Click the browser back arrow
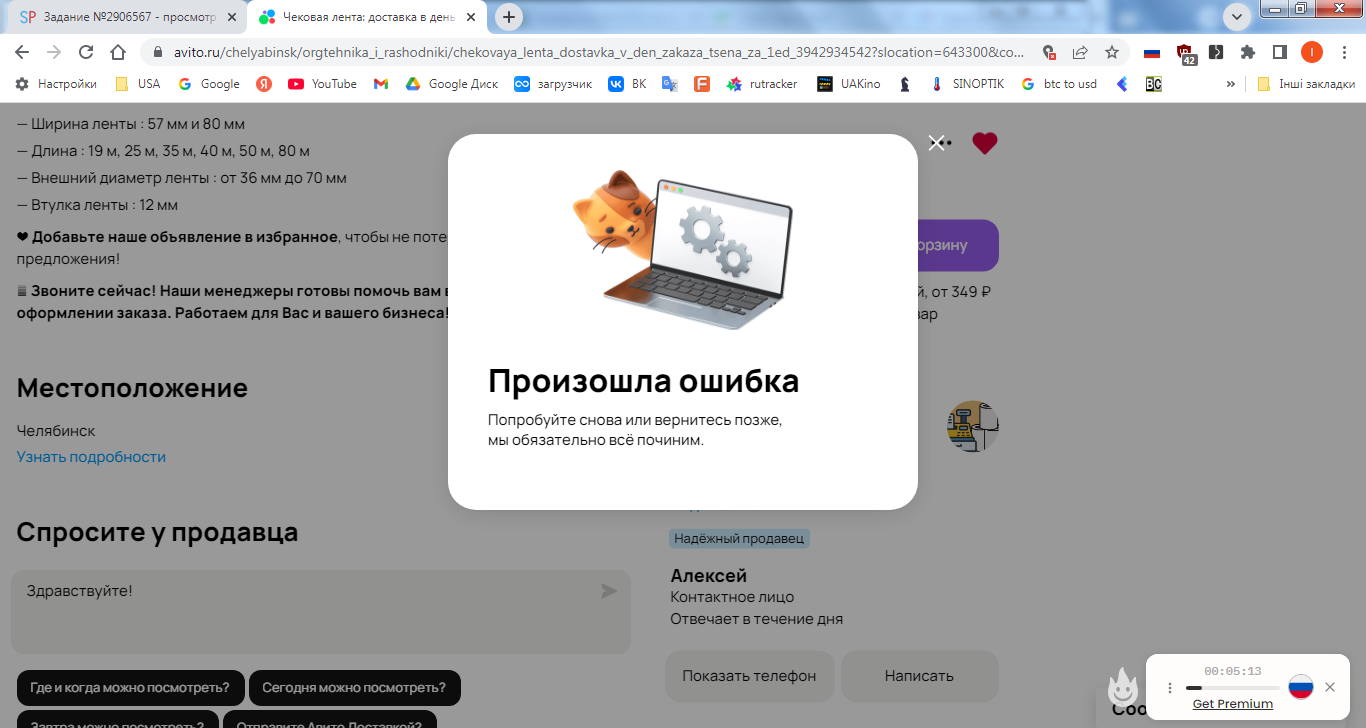The image size is (1366, 728). click(x=22, y=52)
